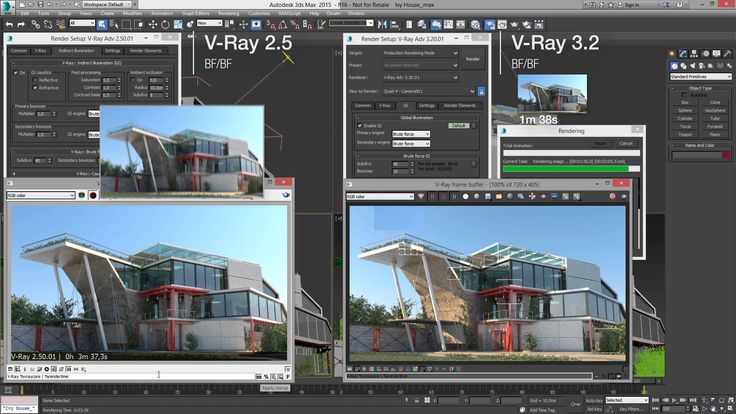This screenshot has height=414, width=736.
Task: Select the Geometry category icon
Action: coord(674,66)
